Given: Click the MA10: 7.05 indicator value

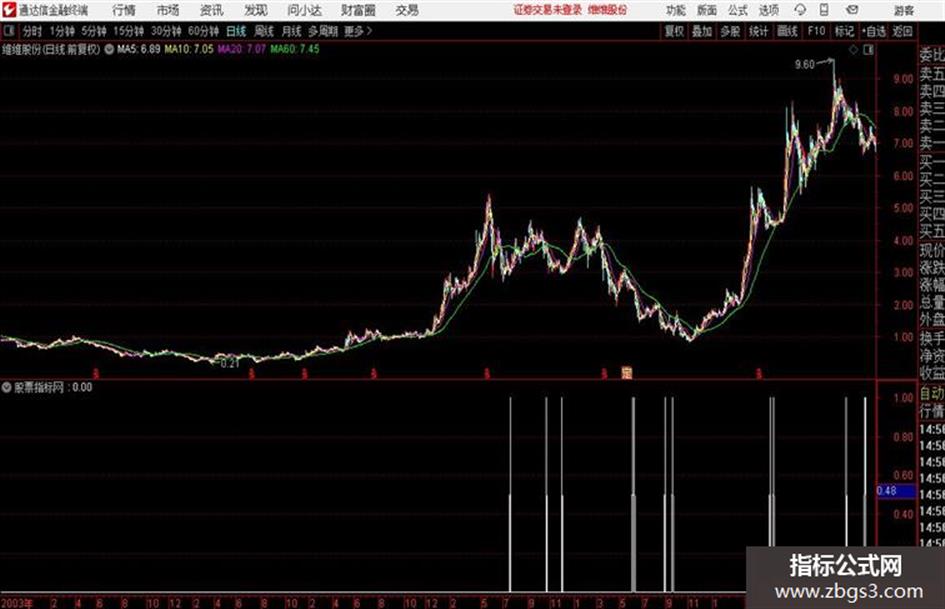Looking at the screenshot, I should click(189, 49).
